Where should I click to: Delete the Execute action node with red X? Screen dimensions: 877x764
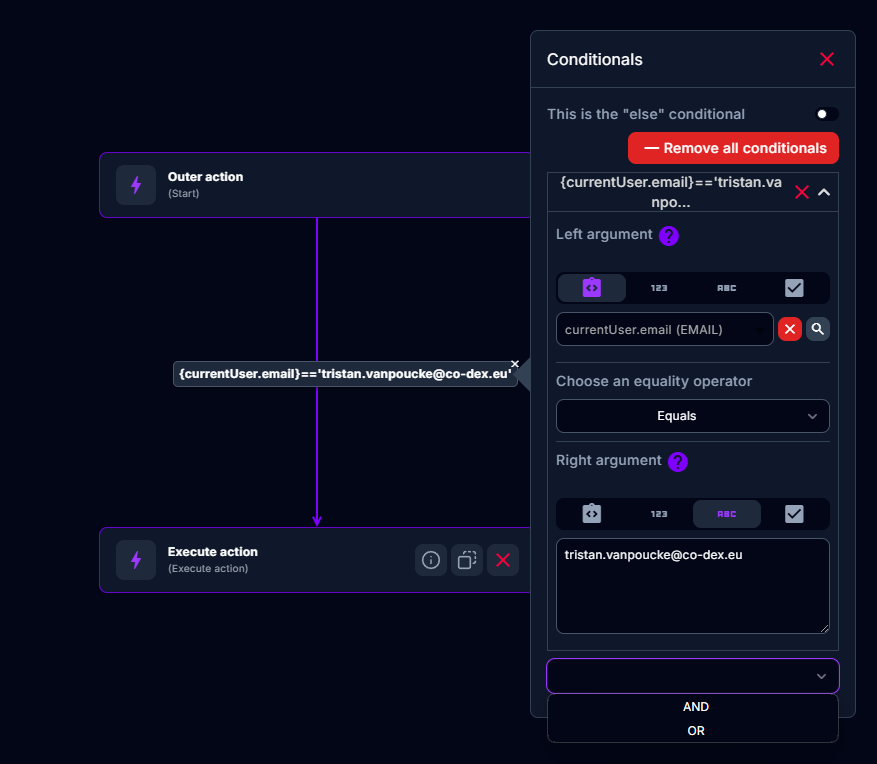pyautogui.click(x=503, y=560)
